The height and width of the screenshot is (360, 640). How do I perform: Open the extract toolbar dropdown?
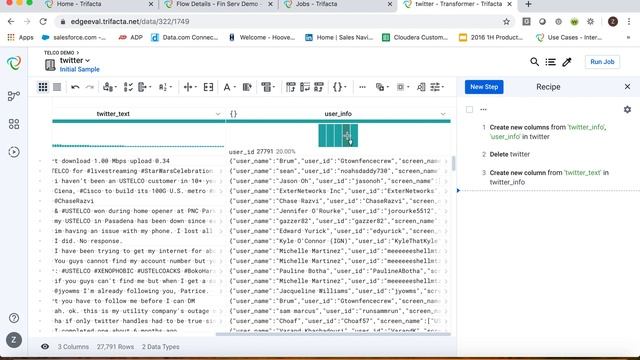(144, 87)
